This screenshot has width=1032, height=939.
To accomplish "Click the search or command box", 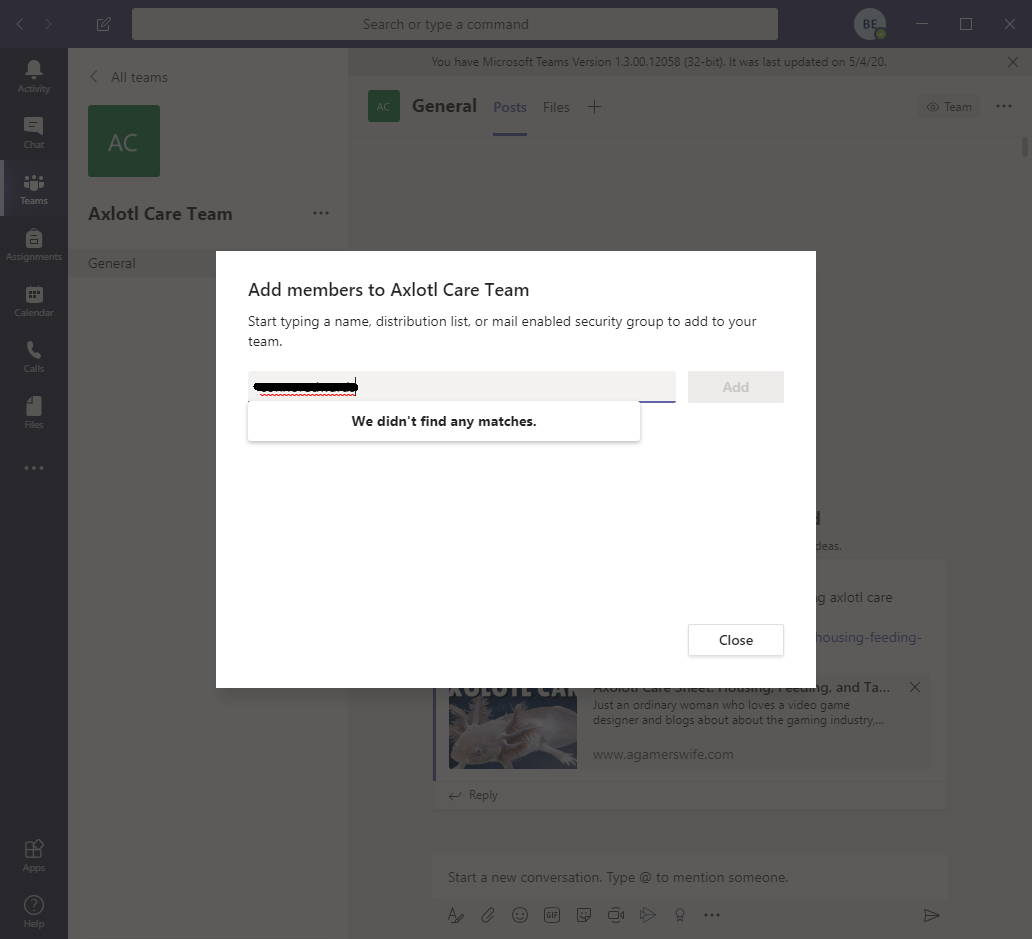I will click(x=455, y=24).
